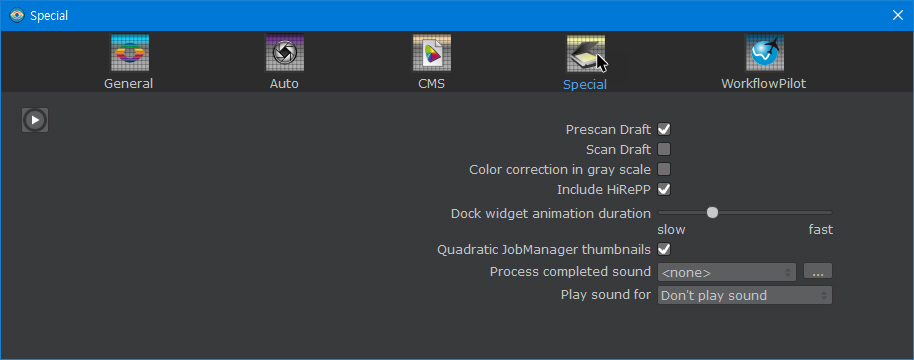Open the Process completed sound dropdown
The width and height of the screenshot is (914, 360).
coord(727,272)
